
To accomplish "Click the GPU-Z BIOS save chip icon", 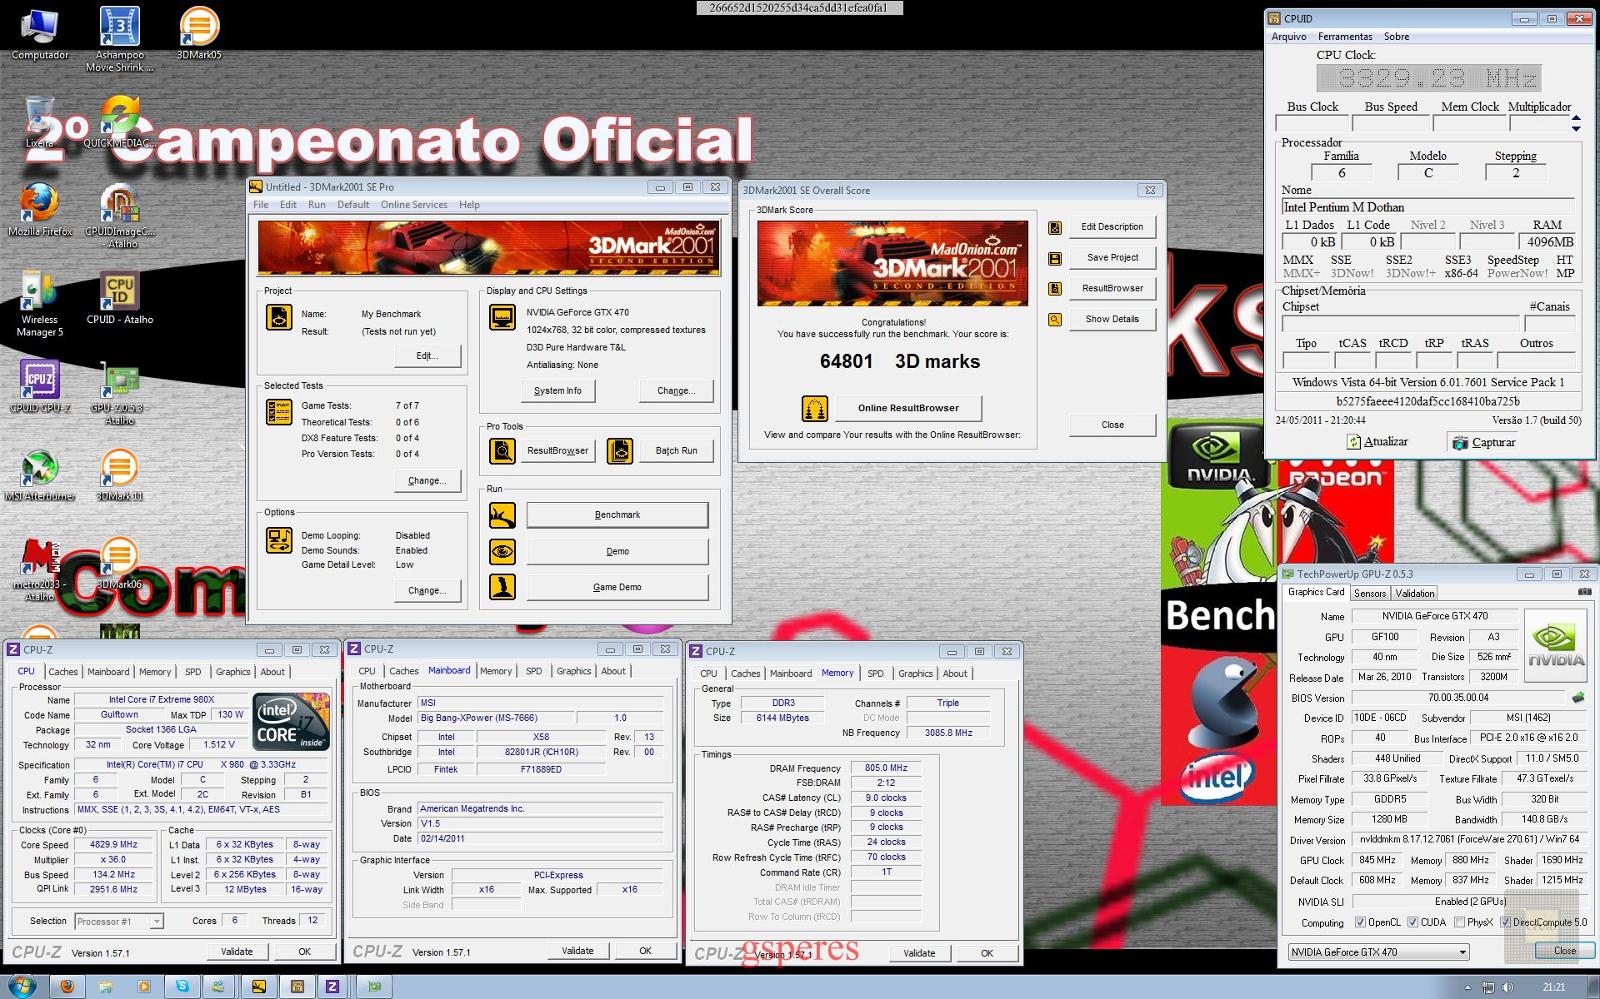I will (1579, 697).
